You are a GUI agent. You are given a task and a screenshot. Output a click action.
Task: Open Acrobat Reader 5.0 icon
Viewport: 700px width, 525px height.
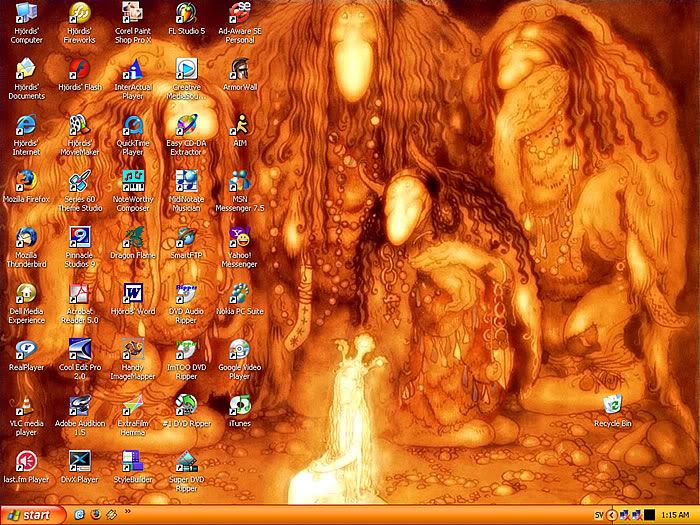(x=79, y=293)
